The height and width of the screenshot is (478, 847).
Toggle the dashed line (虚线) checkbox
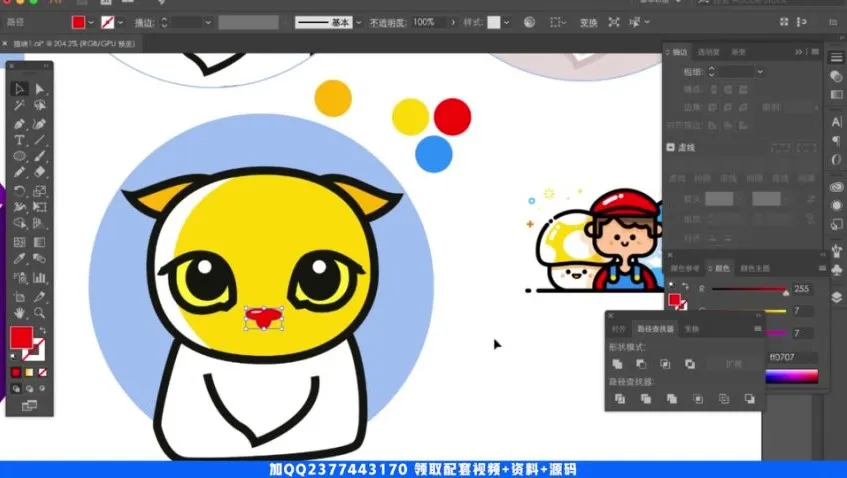[671, 147]
